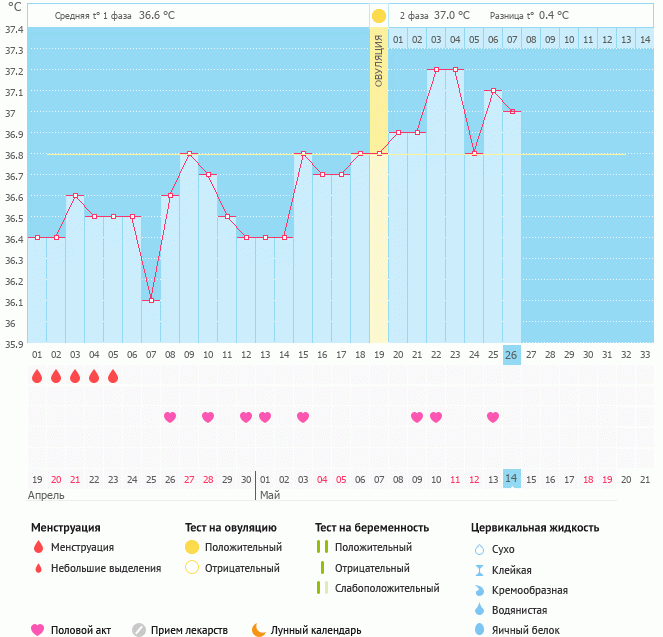Image resolution: width=663 pixels, height=637 pixels.
Task: Click the lowest temperature point on day 07
Action: click(151, 300)
